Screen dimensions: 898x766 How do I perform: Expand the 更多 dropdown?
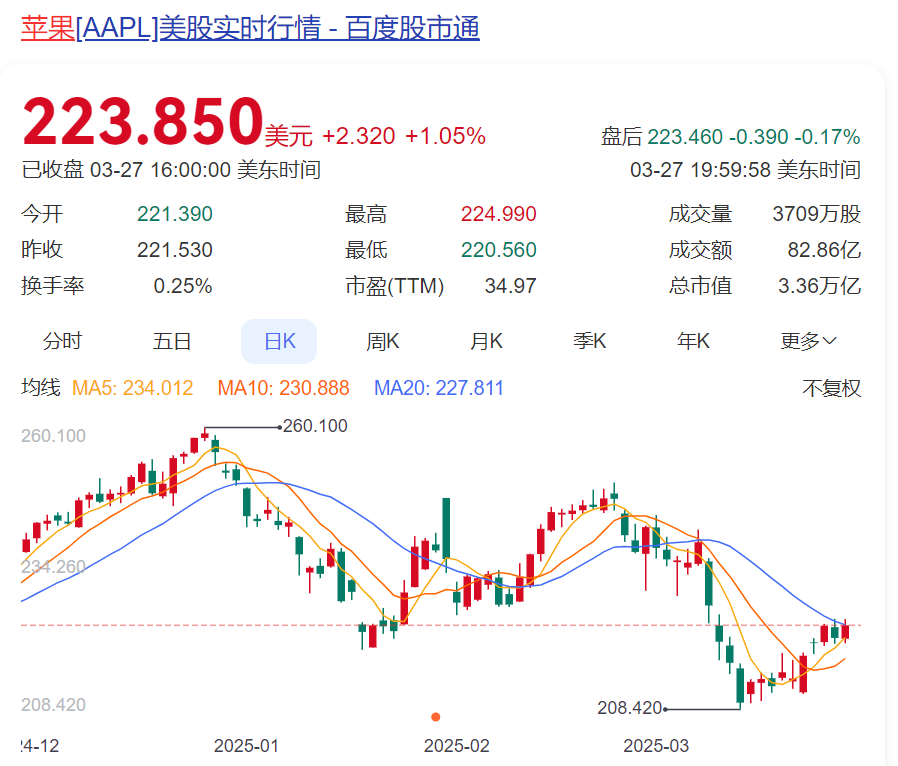click(x=808, y=341)
